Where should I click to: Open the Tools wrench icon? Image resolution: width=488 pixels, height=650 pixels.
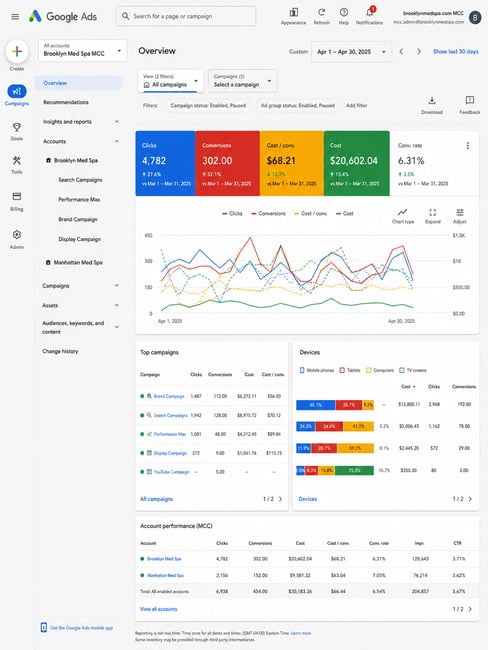(x=17, y=160)
